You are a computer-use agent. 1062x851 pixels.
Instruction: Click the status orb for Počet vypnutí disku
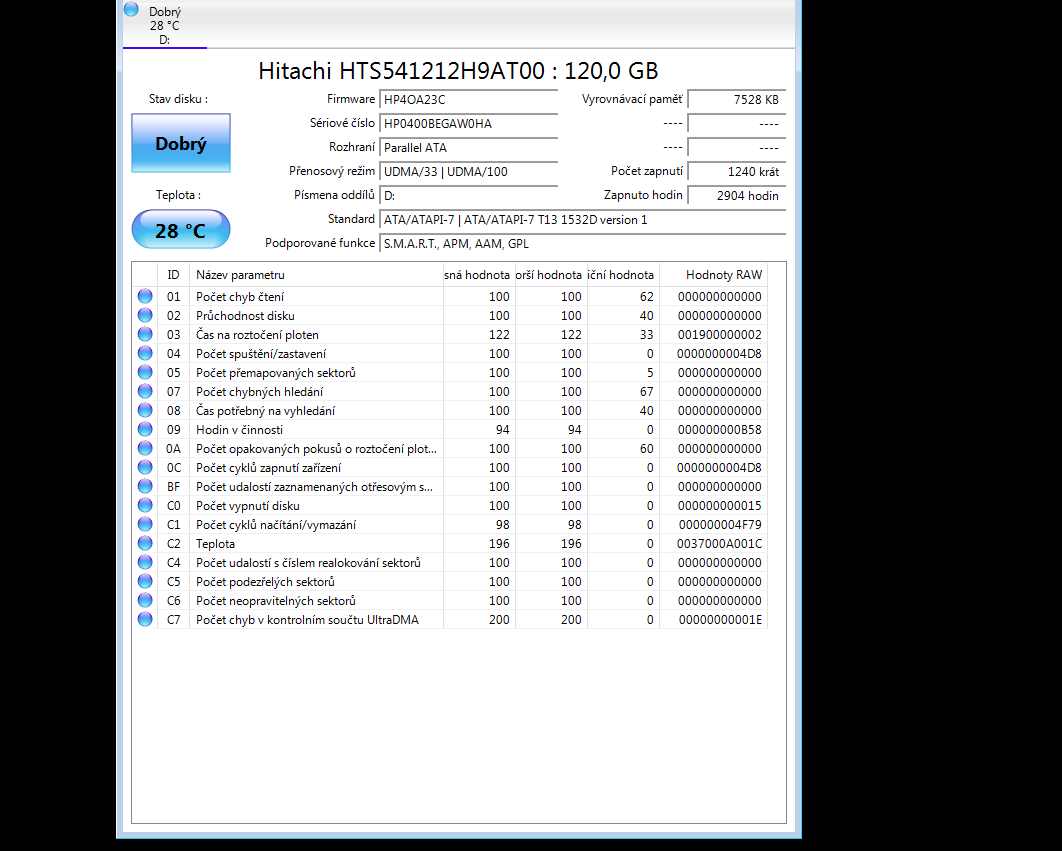pos(145,505)
